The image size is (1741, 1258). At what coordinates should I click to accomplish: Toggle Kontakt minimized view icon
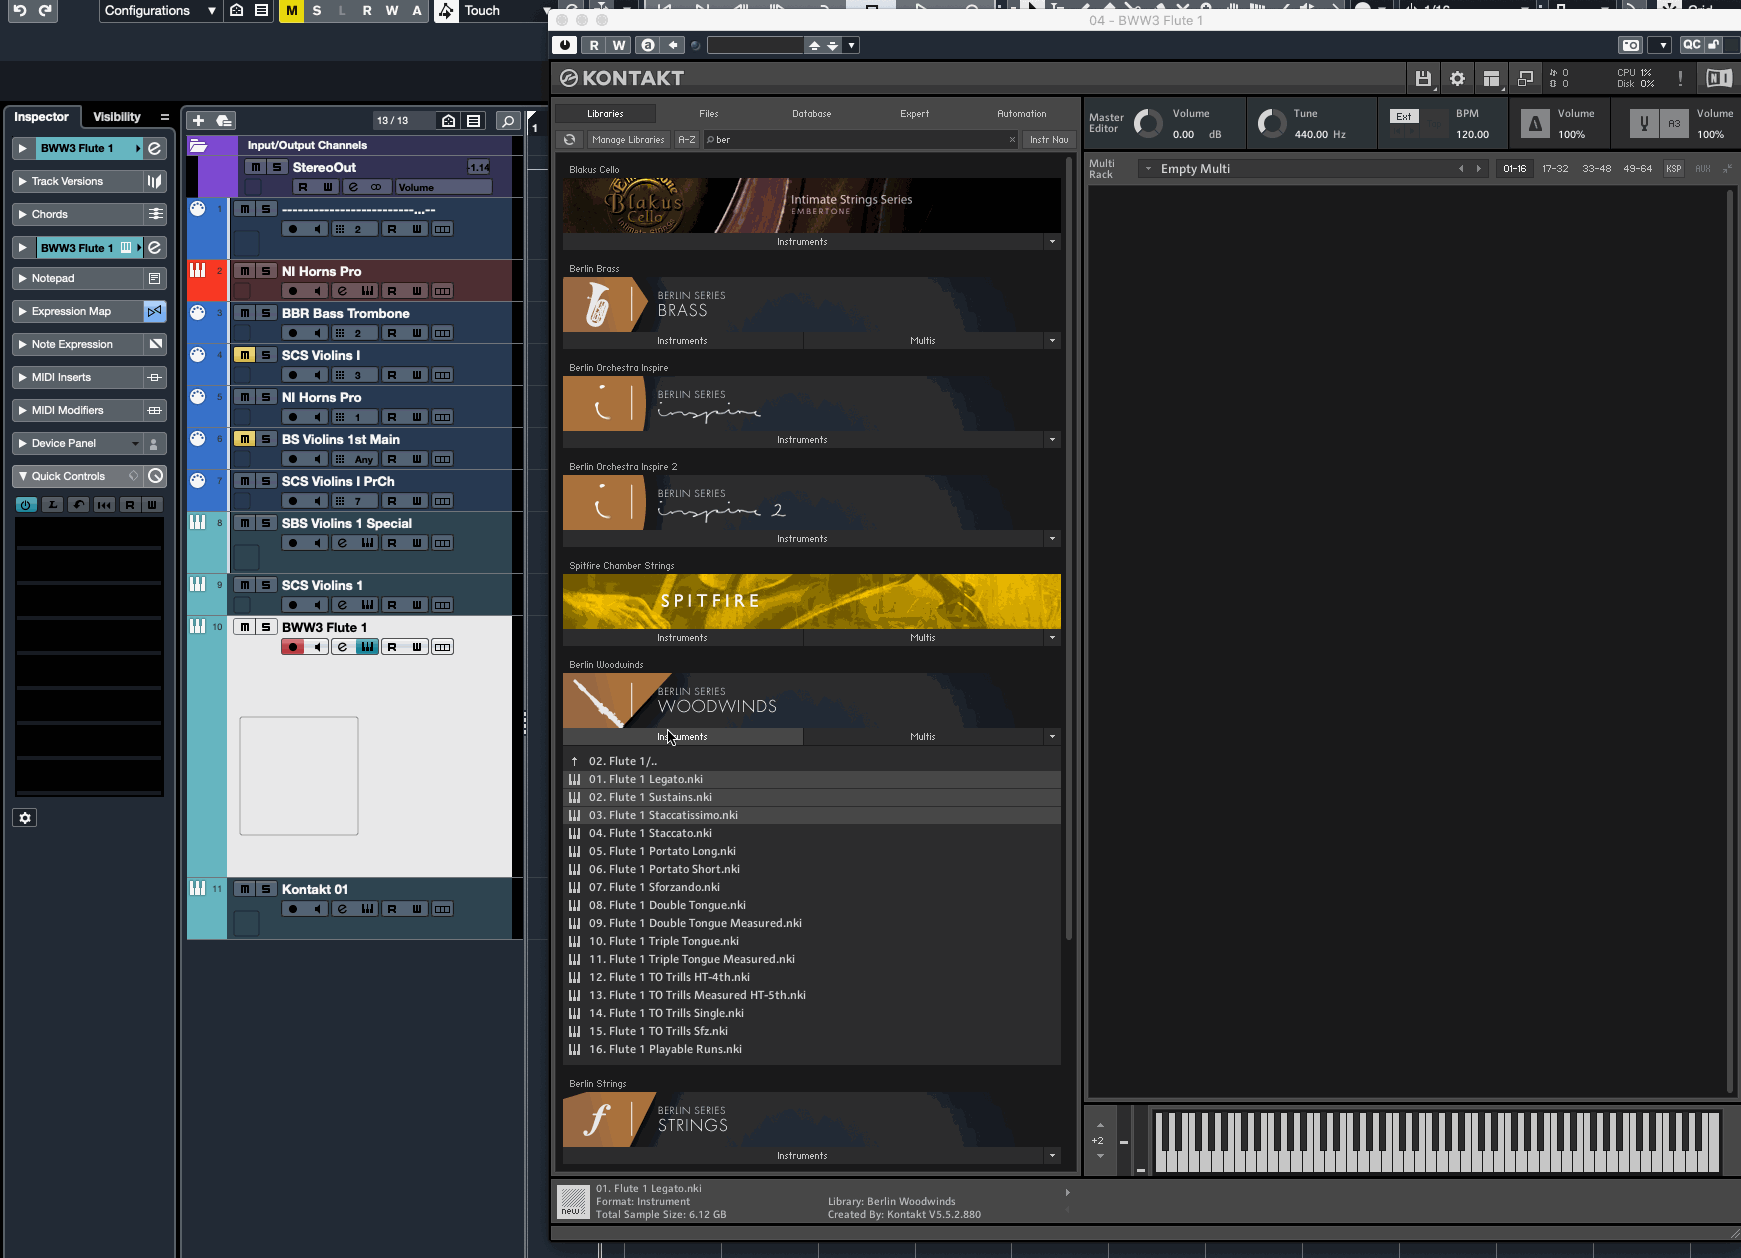(1525, 78)
